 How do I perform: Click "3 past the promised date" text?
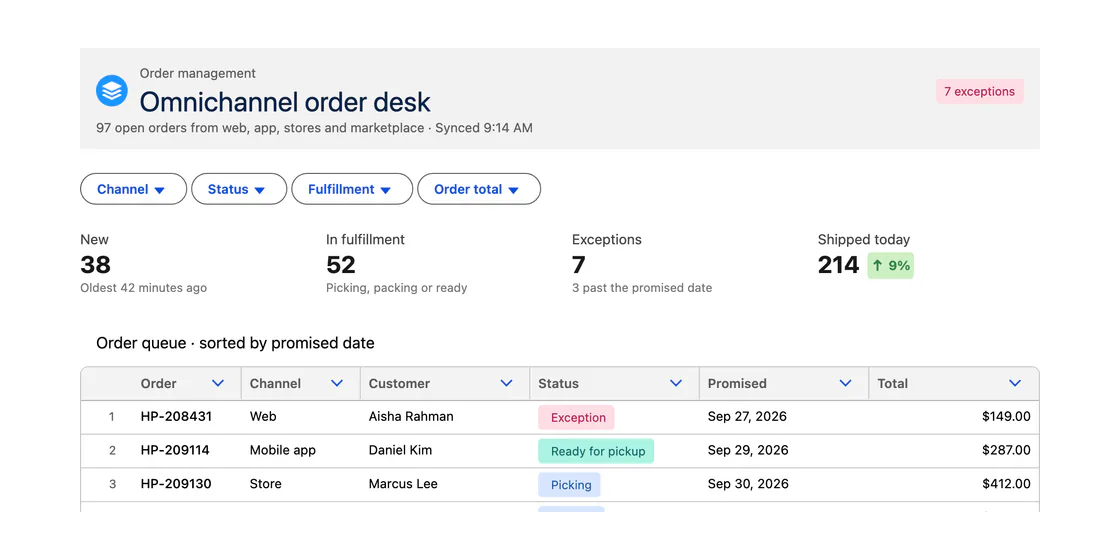[642, 288]
